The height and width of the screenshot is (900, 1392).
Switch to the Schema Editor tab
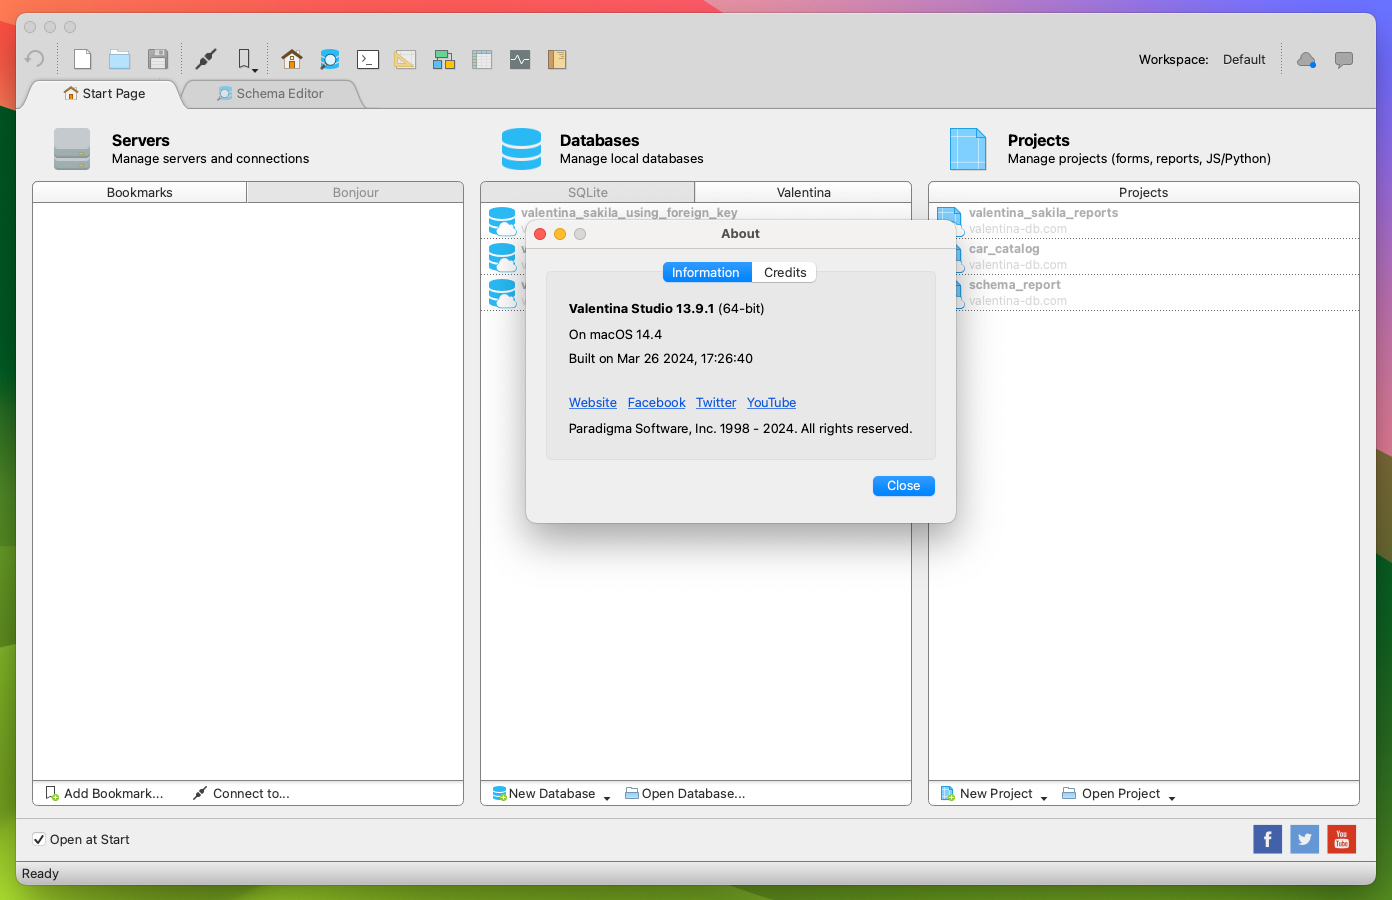point(270,94)
